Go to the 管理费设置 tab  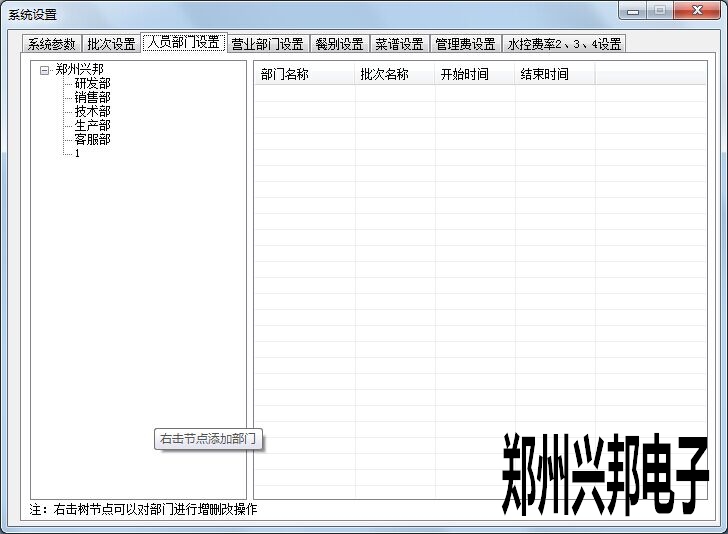point(466,44)
